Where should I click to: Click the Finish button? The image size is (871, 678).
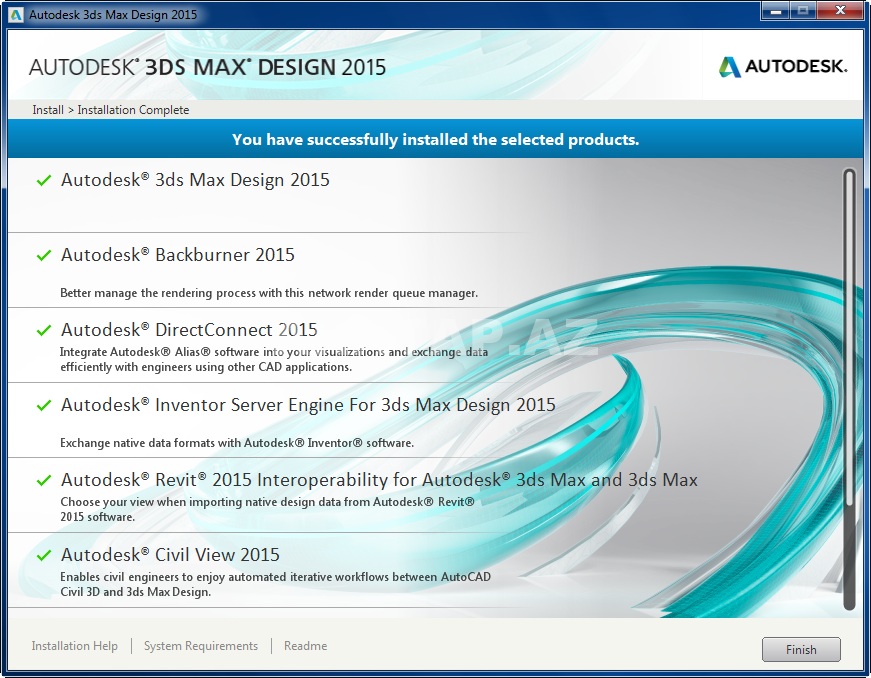pos(801,649)
